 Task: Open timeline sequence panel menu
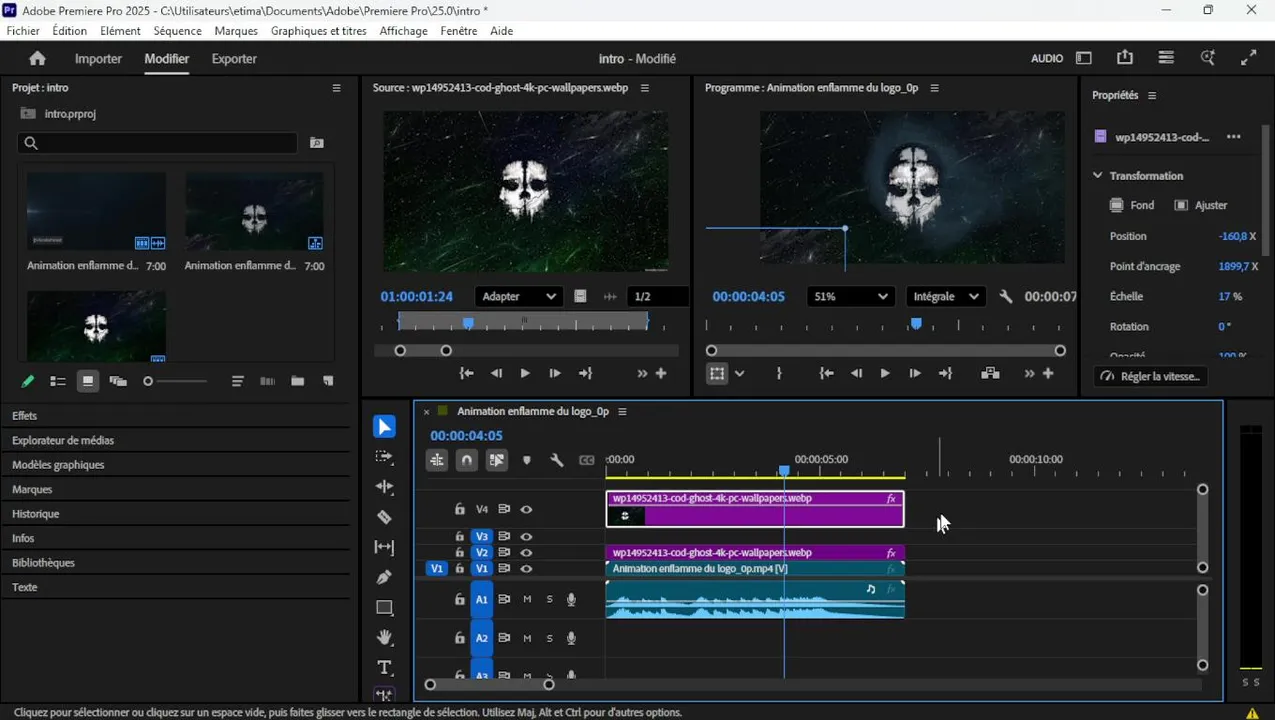point(622,411)
